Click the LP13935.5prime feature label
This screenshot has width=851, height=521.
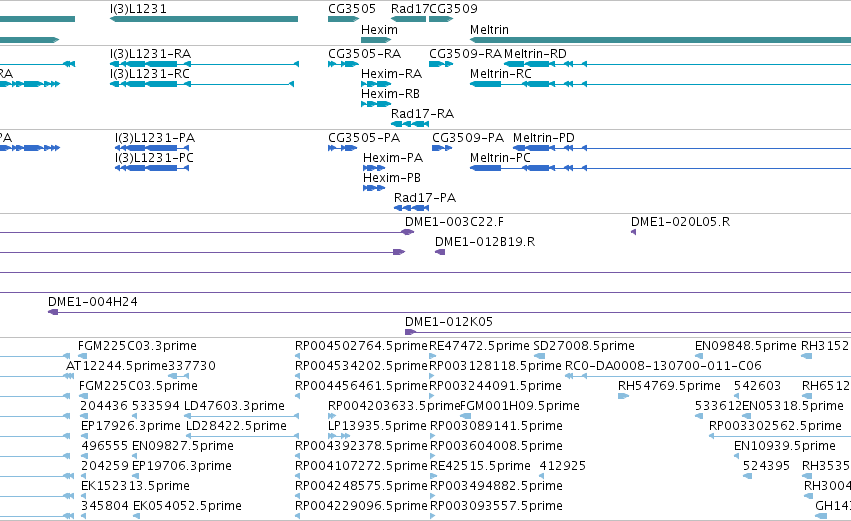point(377,426)
